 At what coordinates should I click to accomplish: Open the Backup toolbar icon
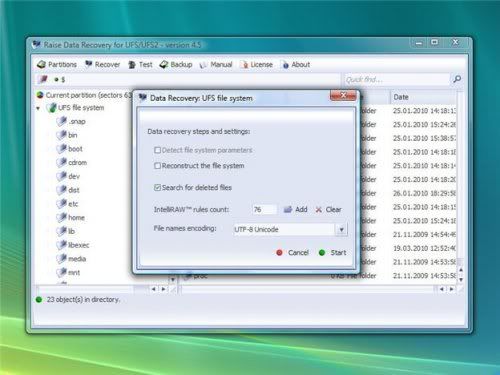click(164, 65)
